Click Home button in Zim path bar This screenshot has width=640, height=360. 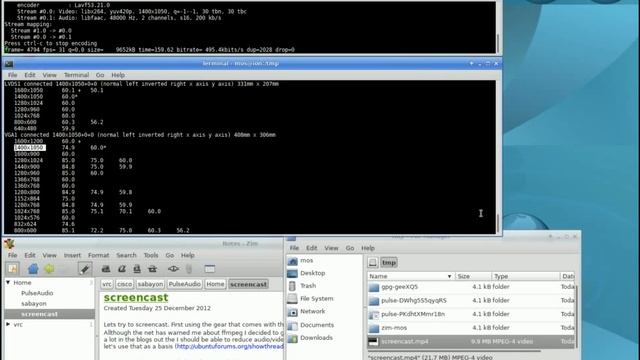[215, 284]
